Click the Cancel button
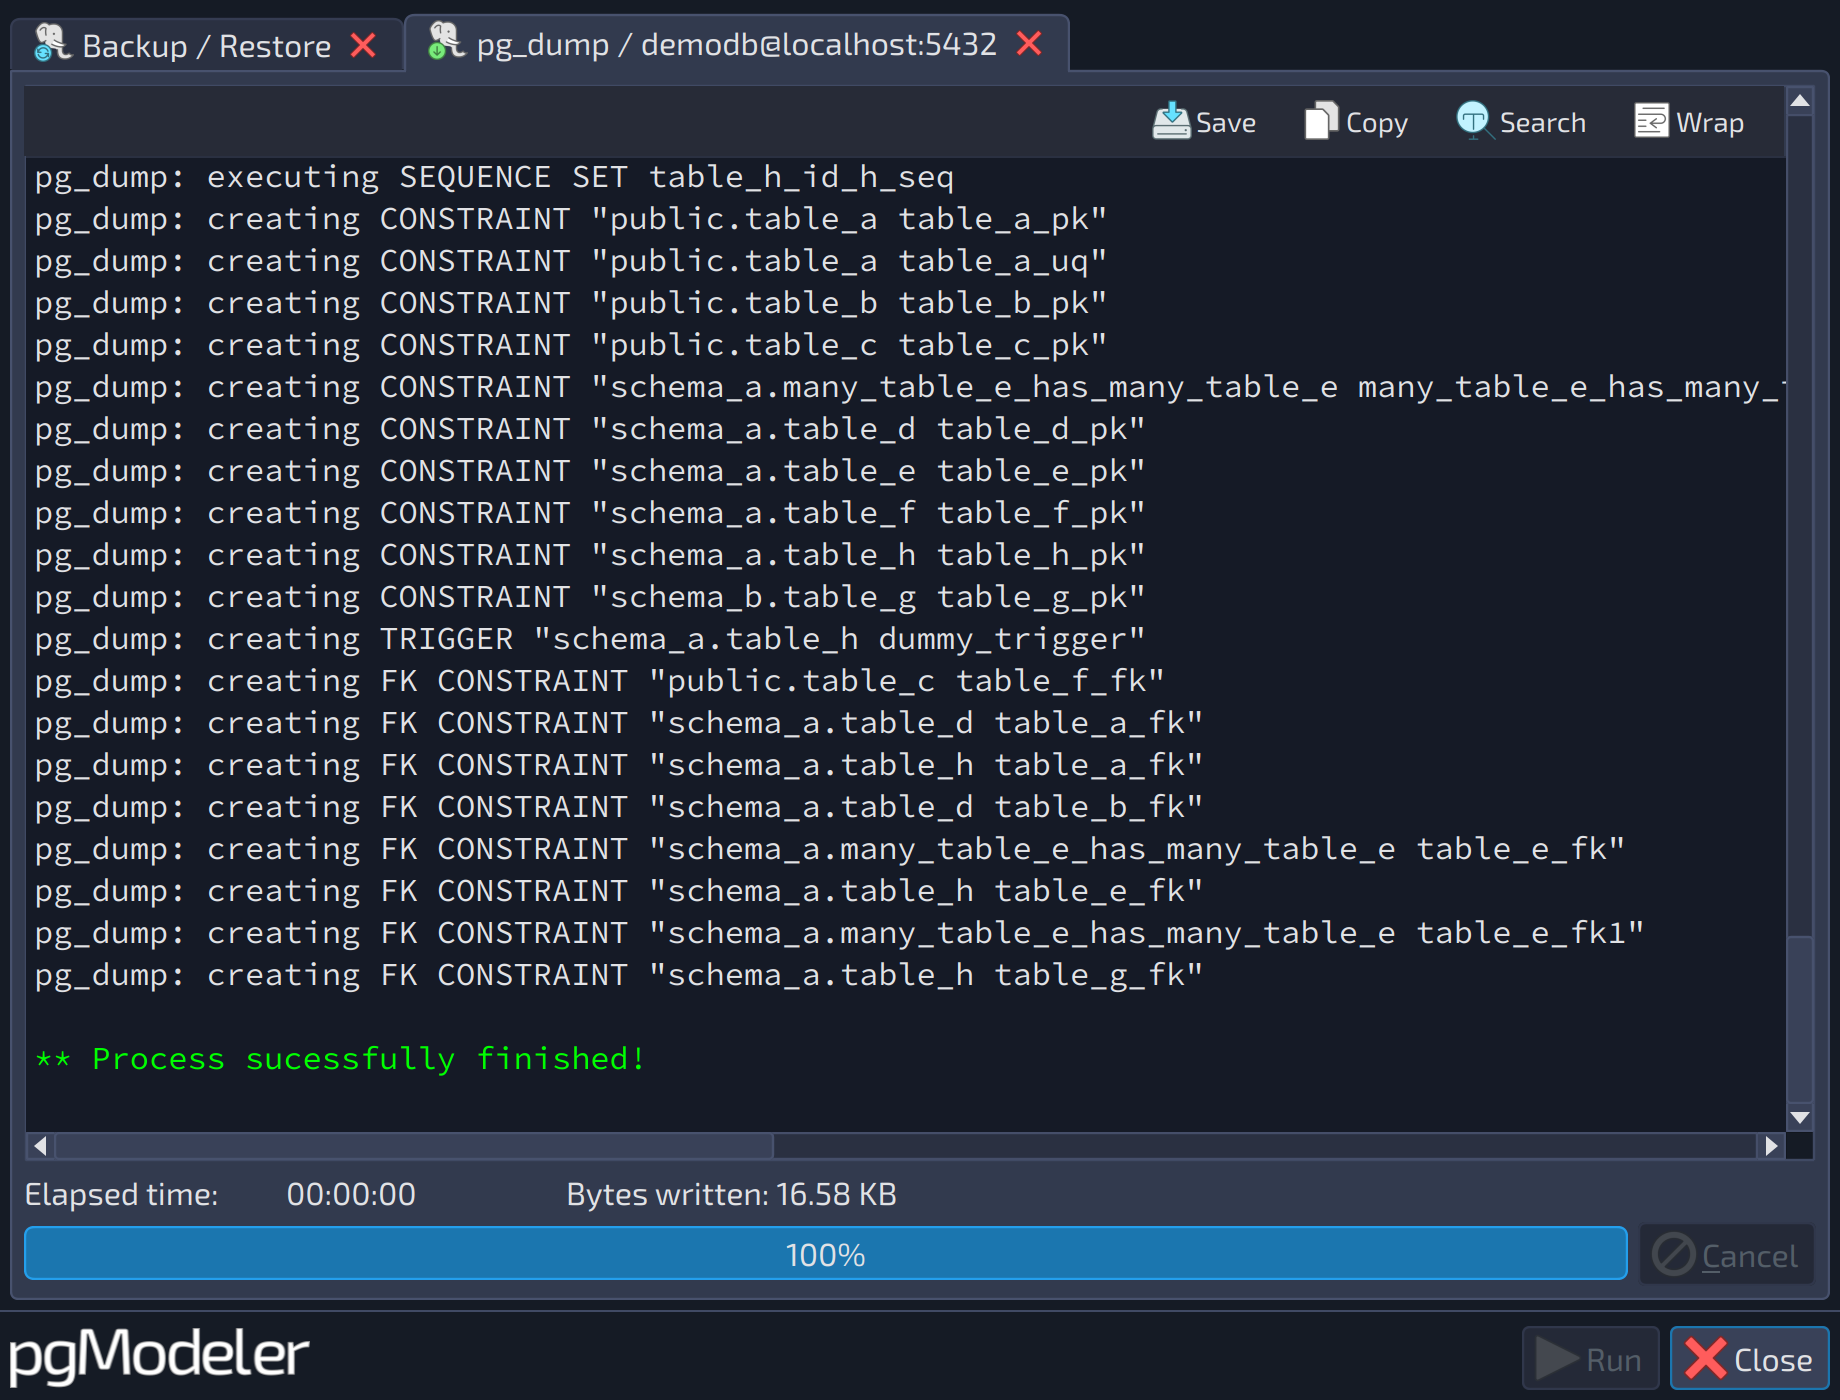The width and height of the screenshot is (1840, 1400). pos(1726,1255)
